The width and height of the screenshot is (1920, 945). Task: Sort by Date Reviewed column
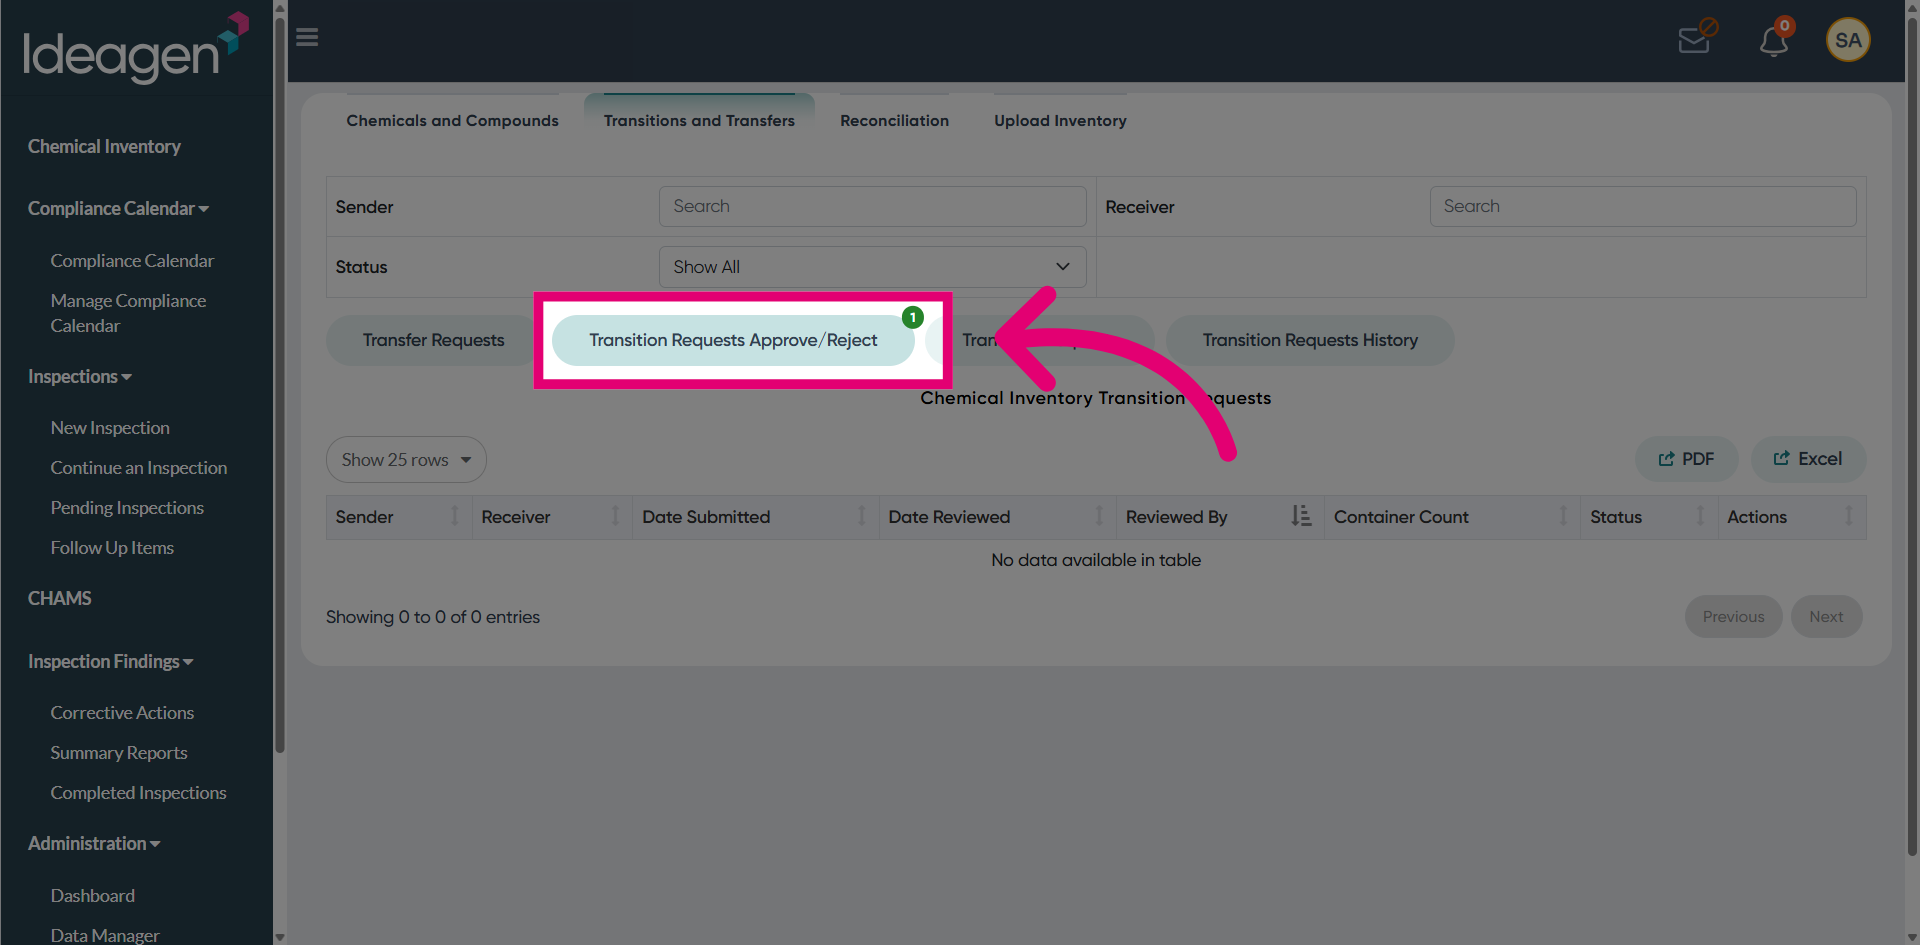coord(997,517)
